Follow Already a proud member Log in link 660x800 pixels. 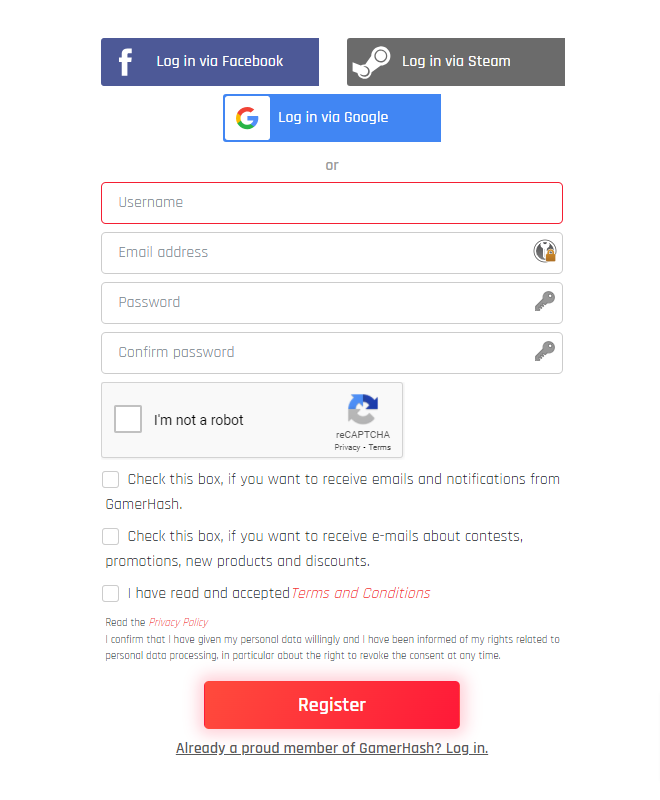(x=332, y=748)
